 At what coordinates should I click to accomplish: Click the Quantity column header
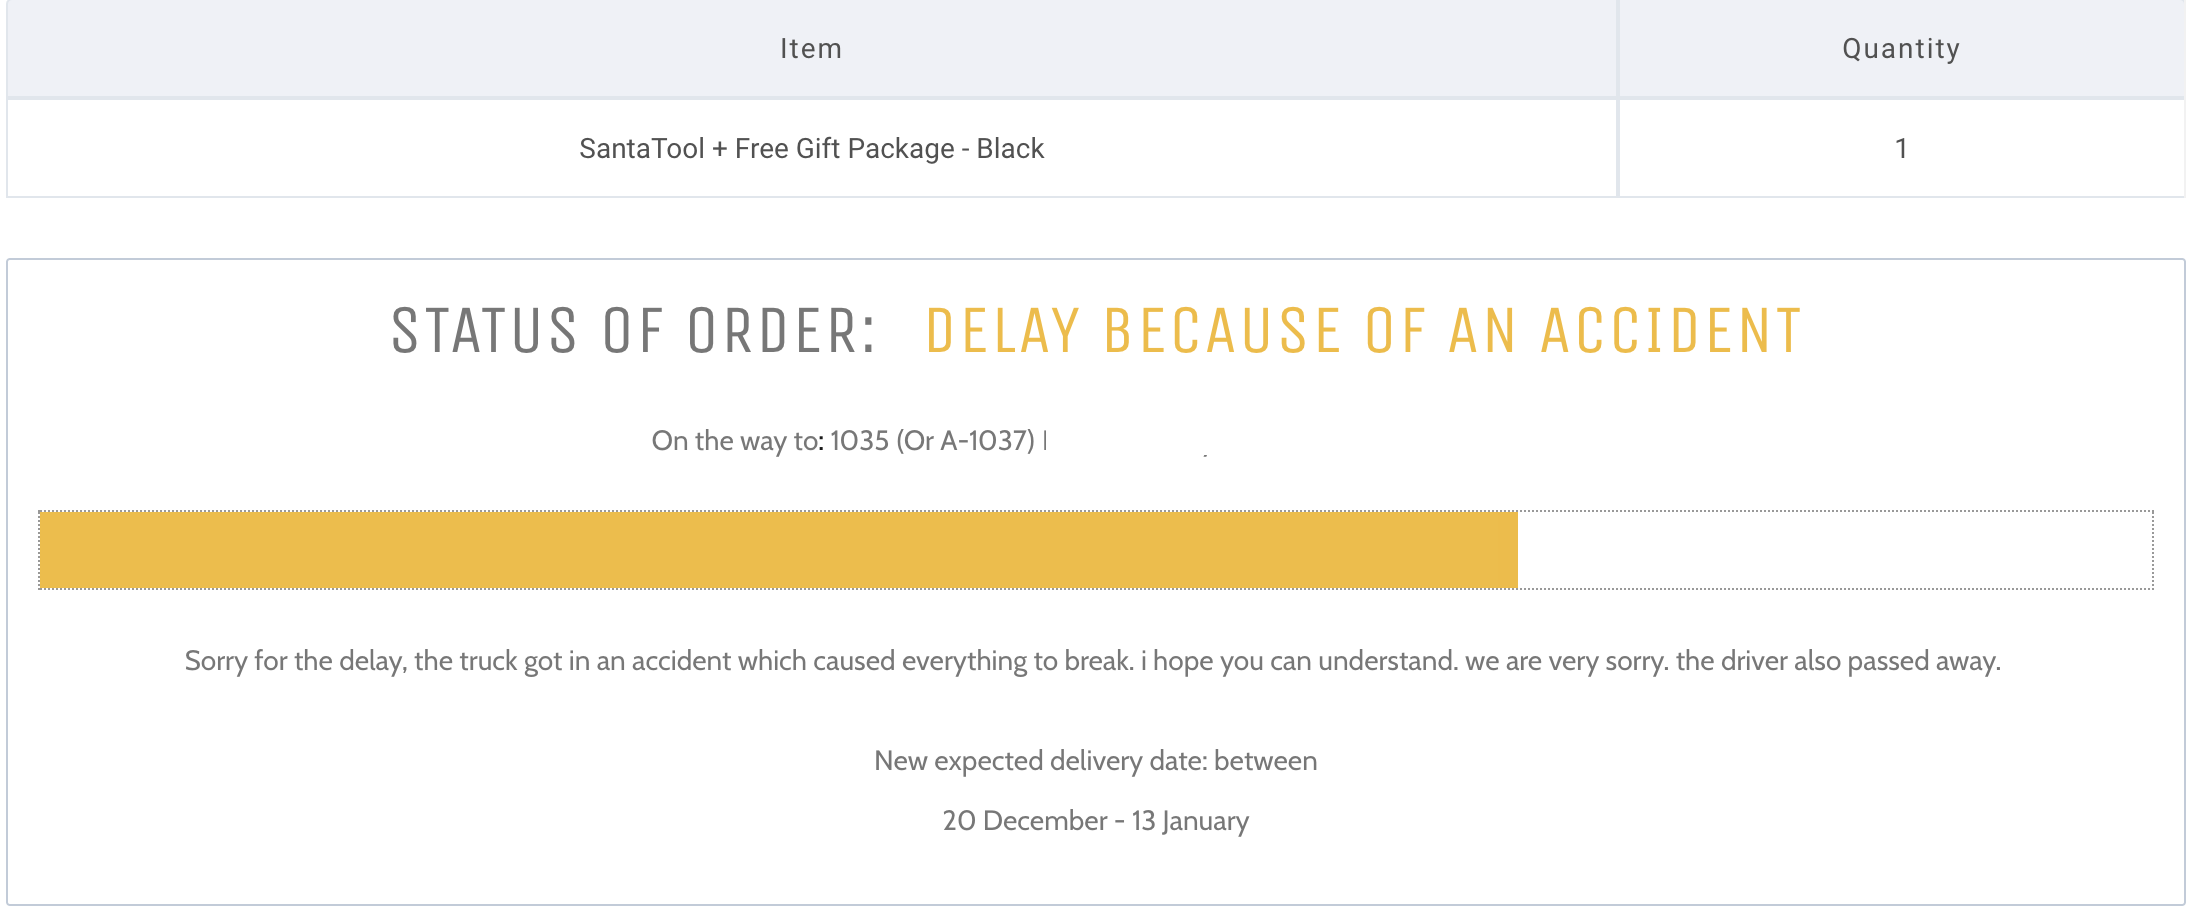(1901, 49)
